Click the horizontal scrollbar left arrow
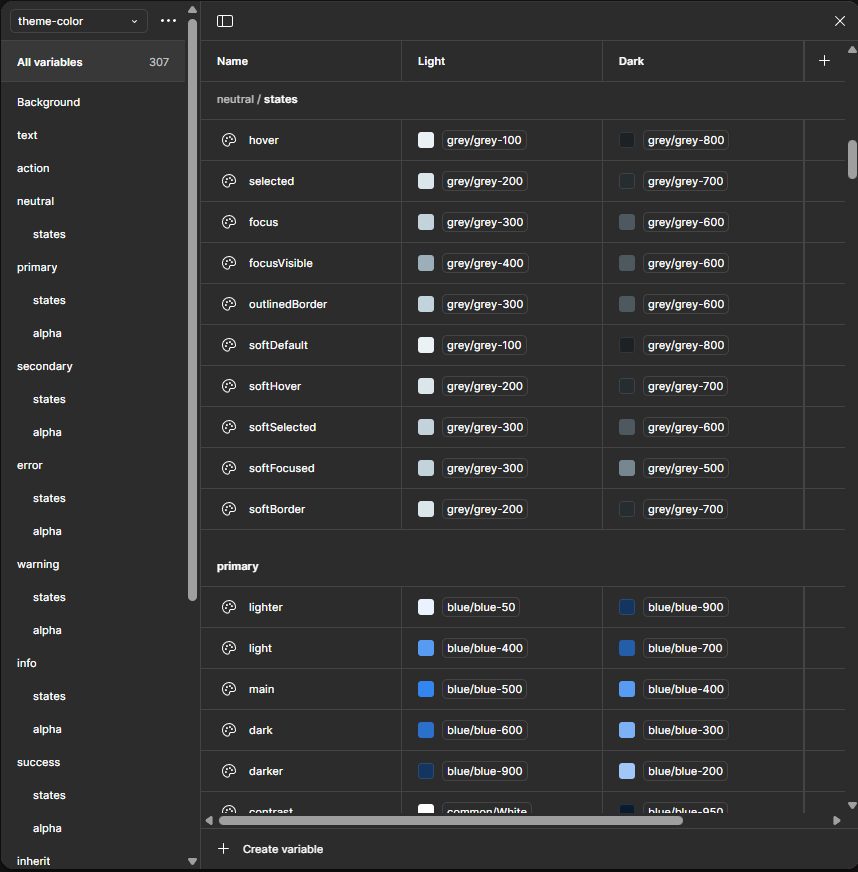 click(209, 820)
